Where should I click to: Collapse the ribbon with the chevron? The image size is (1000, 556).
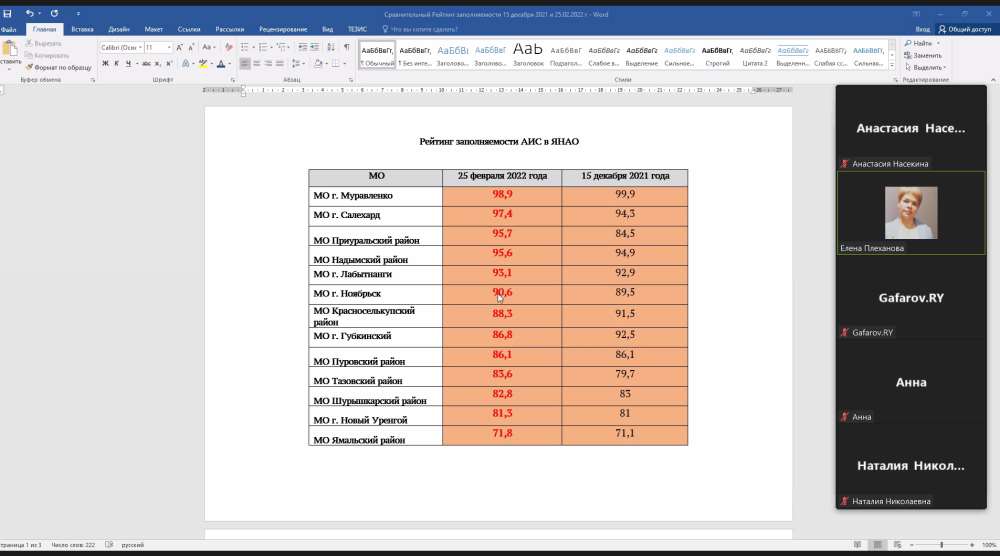[992, 80]
